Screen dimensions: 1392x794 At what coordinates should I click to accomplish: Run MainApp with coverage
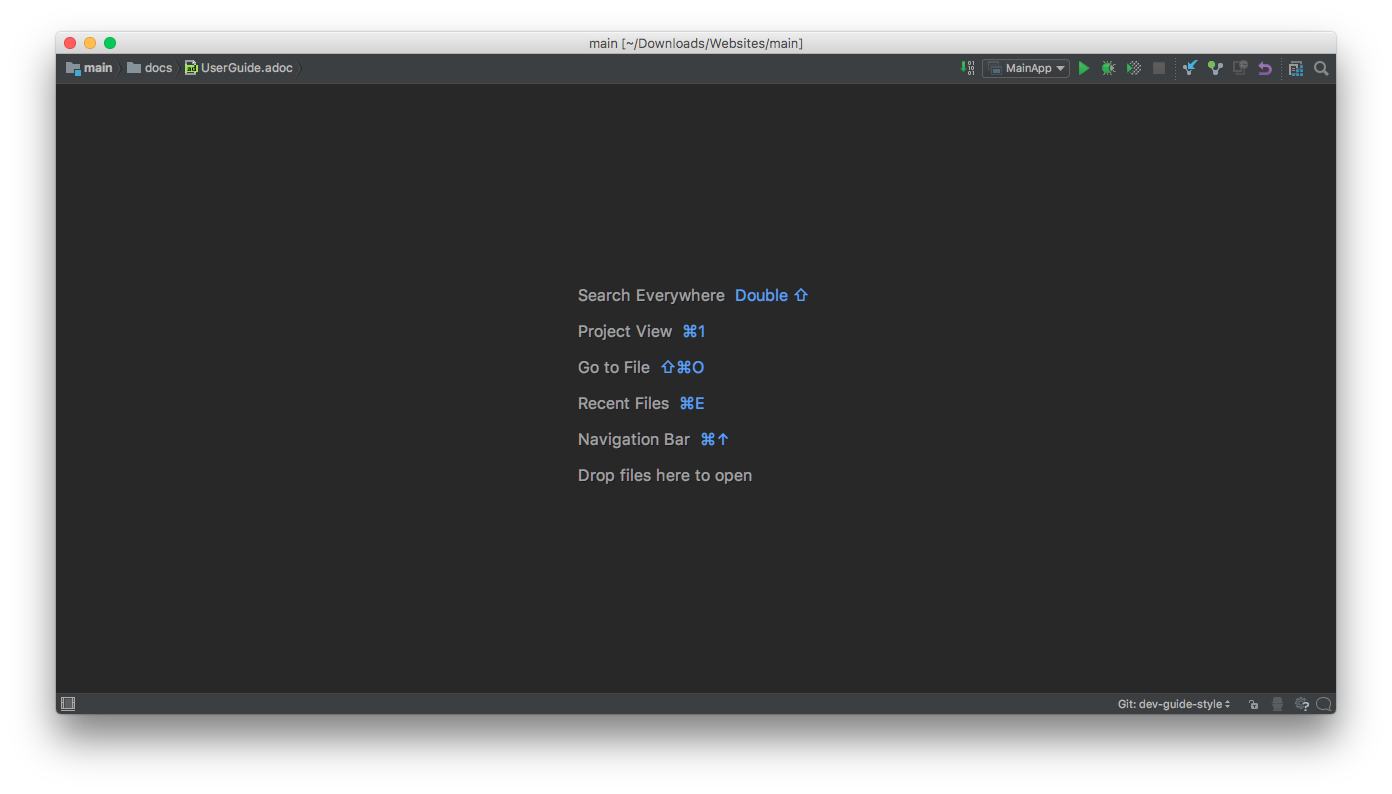coord(1134,68)
